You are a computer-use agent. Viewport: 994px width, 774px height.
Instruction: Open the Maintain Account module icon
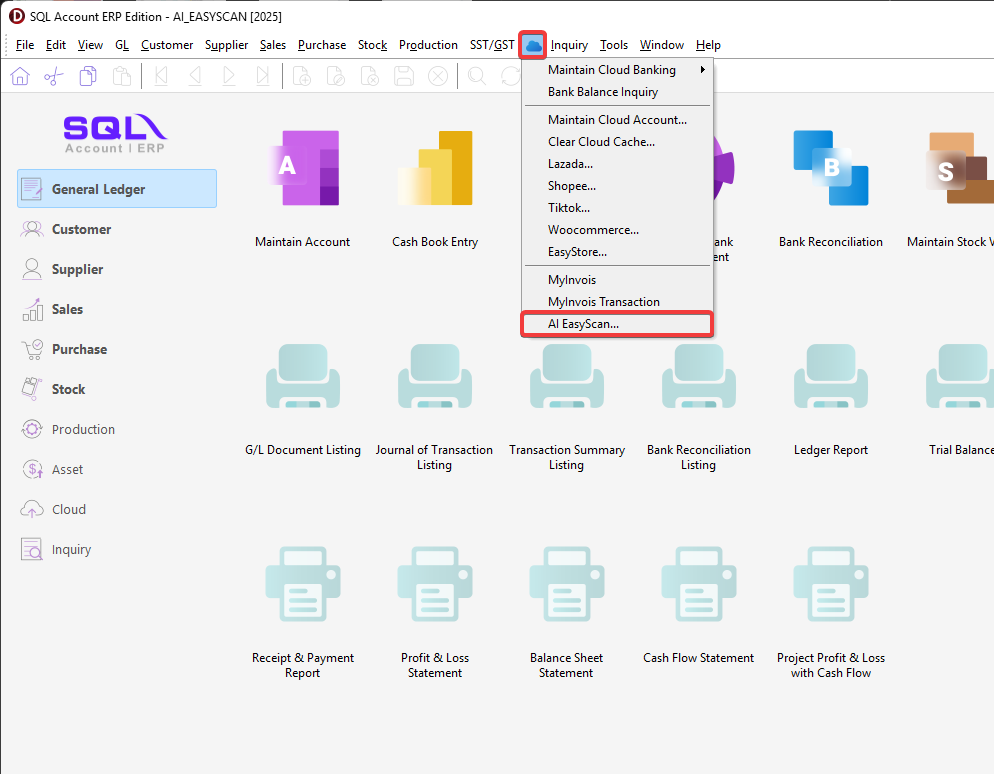[302, 170]
